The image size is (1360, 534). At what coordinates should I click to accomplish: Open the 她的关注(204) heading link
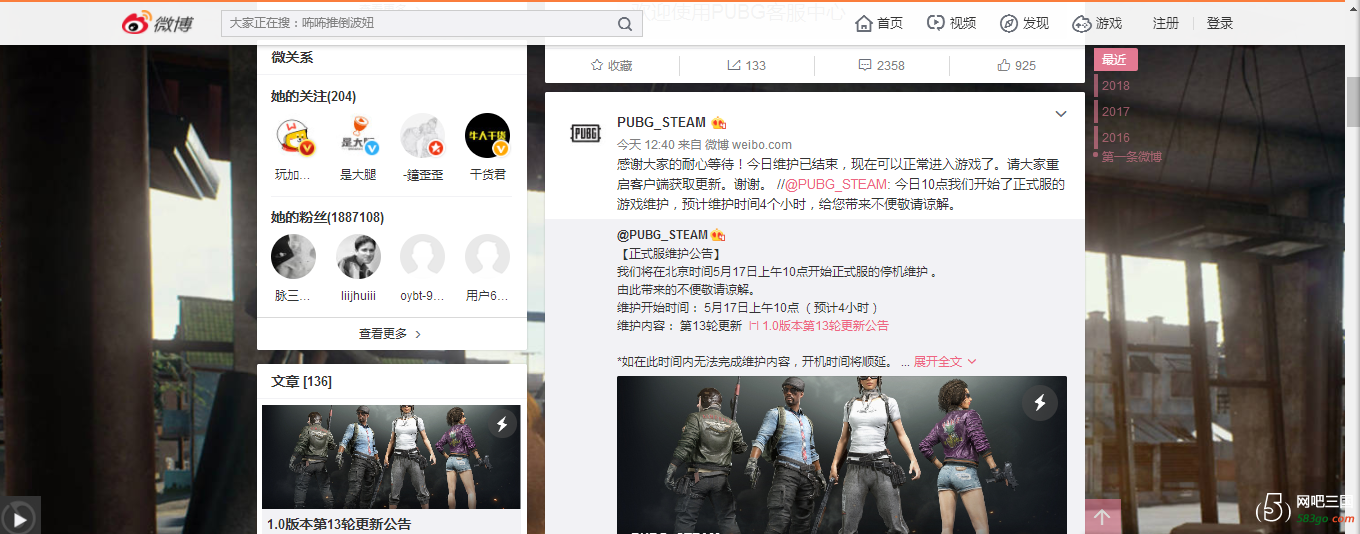313,96
